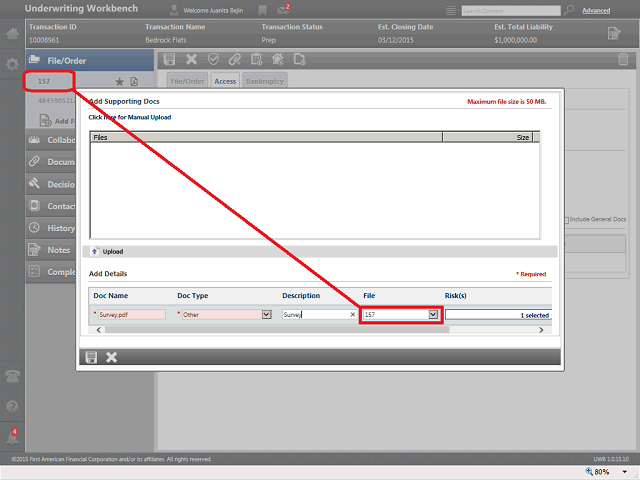Click the star favorite icon for 157
Screen dimensions: 640x480
(119, 82)
